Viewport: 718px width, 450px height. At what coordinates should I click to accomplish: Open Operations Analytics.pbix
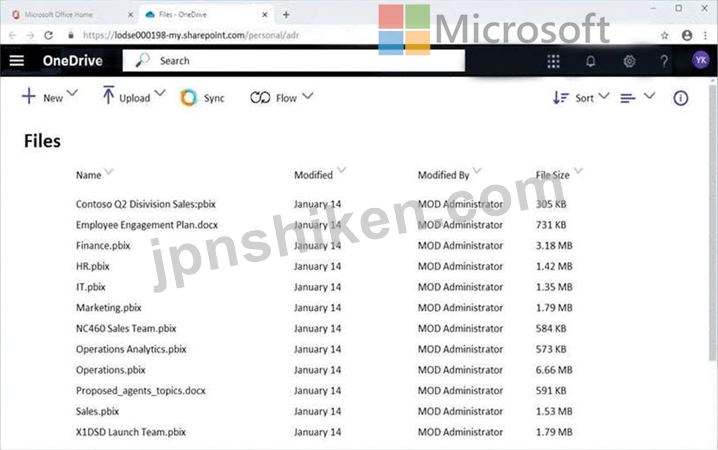(x=131, y=349)
